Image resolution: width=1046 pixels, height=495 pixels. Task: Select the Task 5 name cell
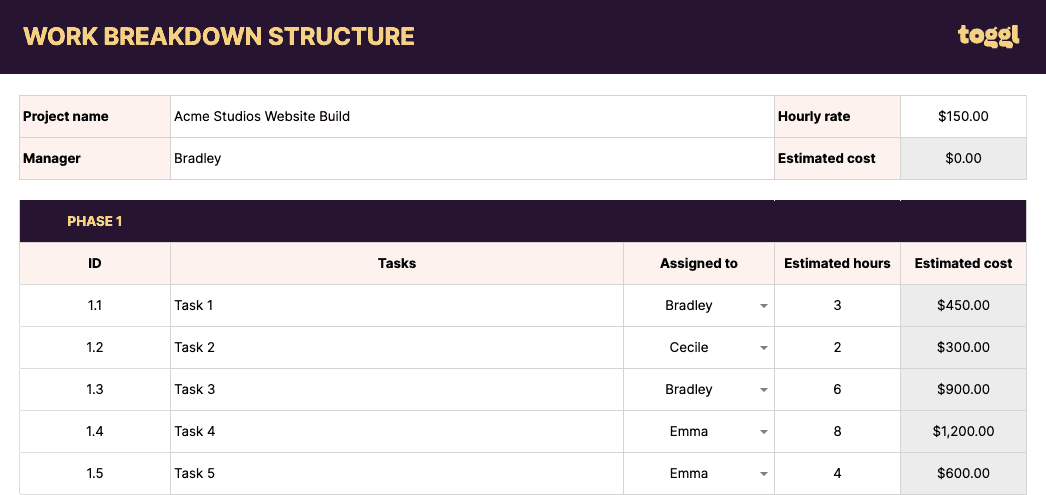pos(396,473)
